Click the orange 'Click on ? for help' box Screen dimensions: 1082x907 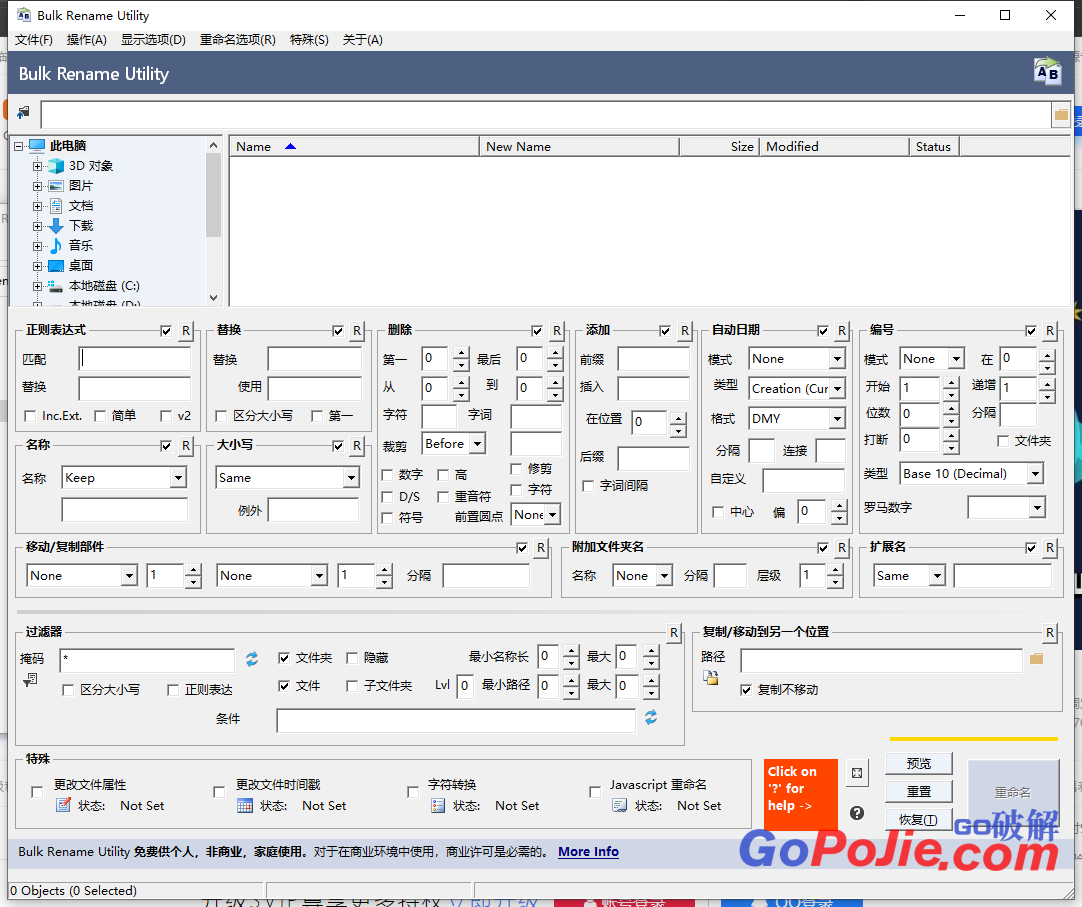pyautogui.click(x=800, y=794)
